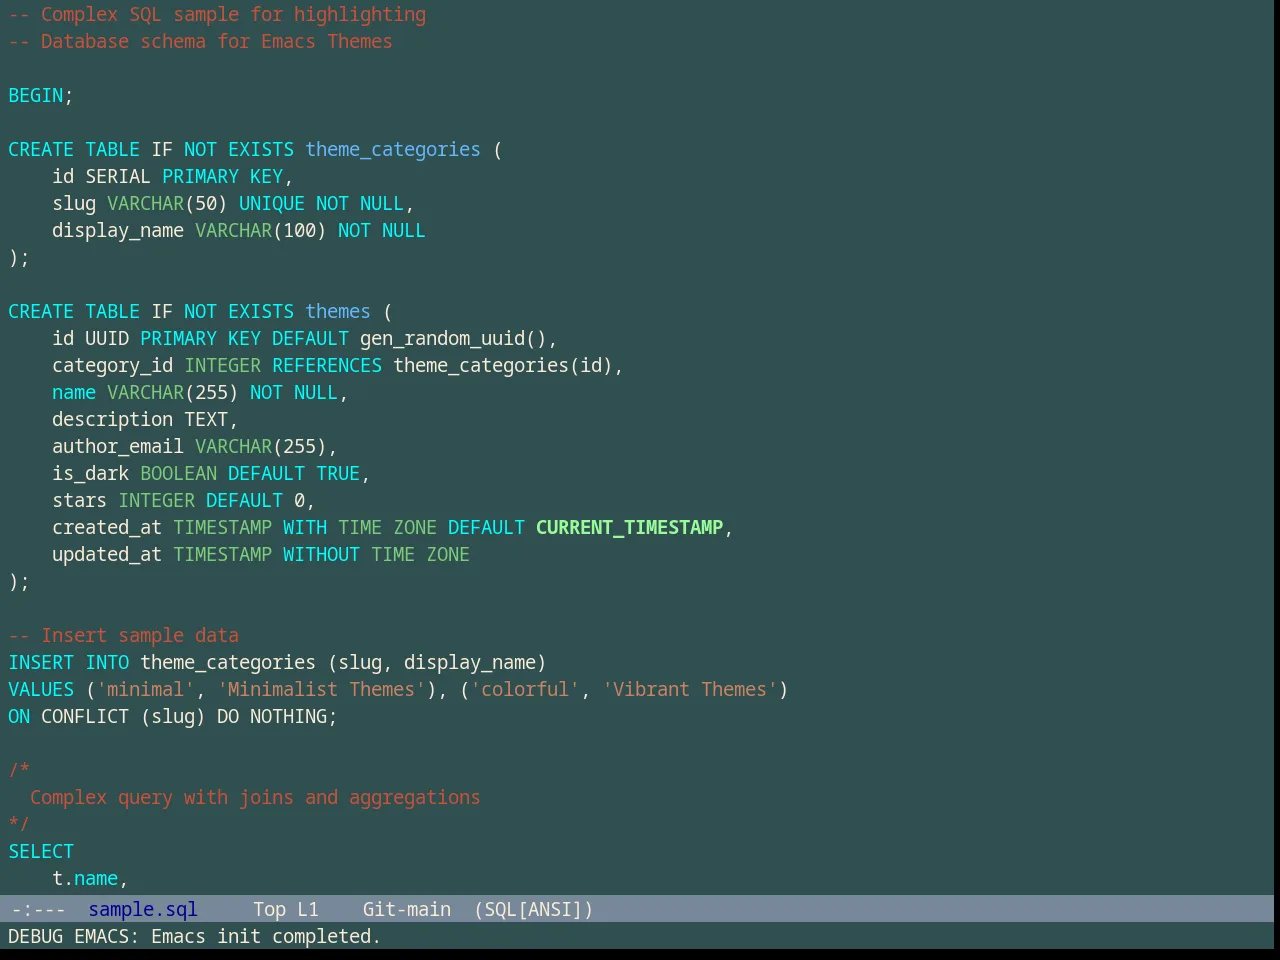
Task: Click 'TEXT' type on description line
Action: [x=206, y=419]
